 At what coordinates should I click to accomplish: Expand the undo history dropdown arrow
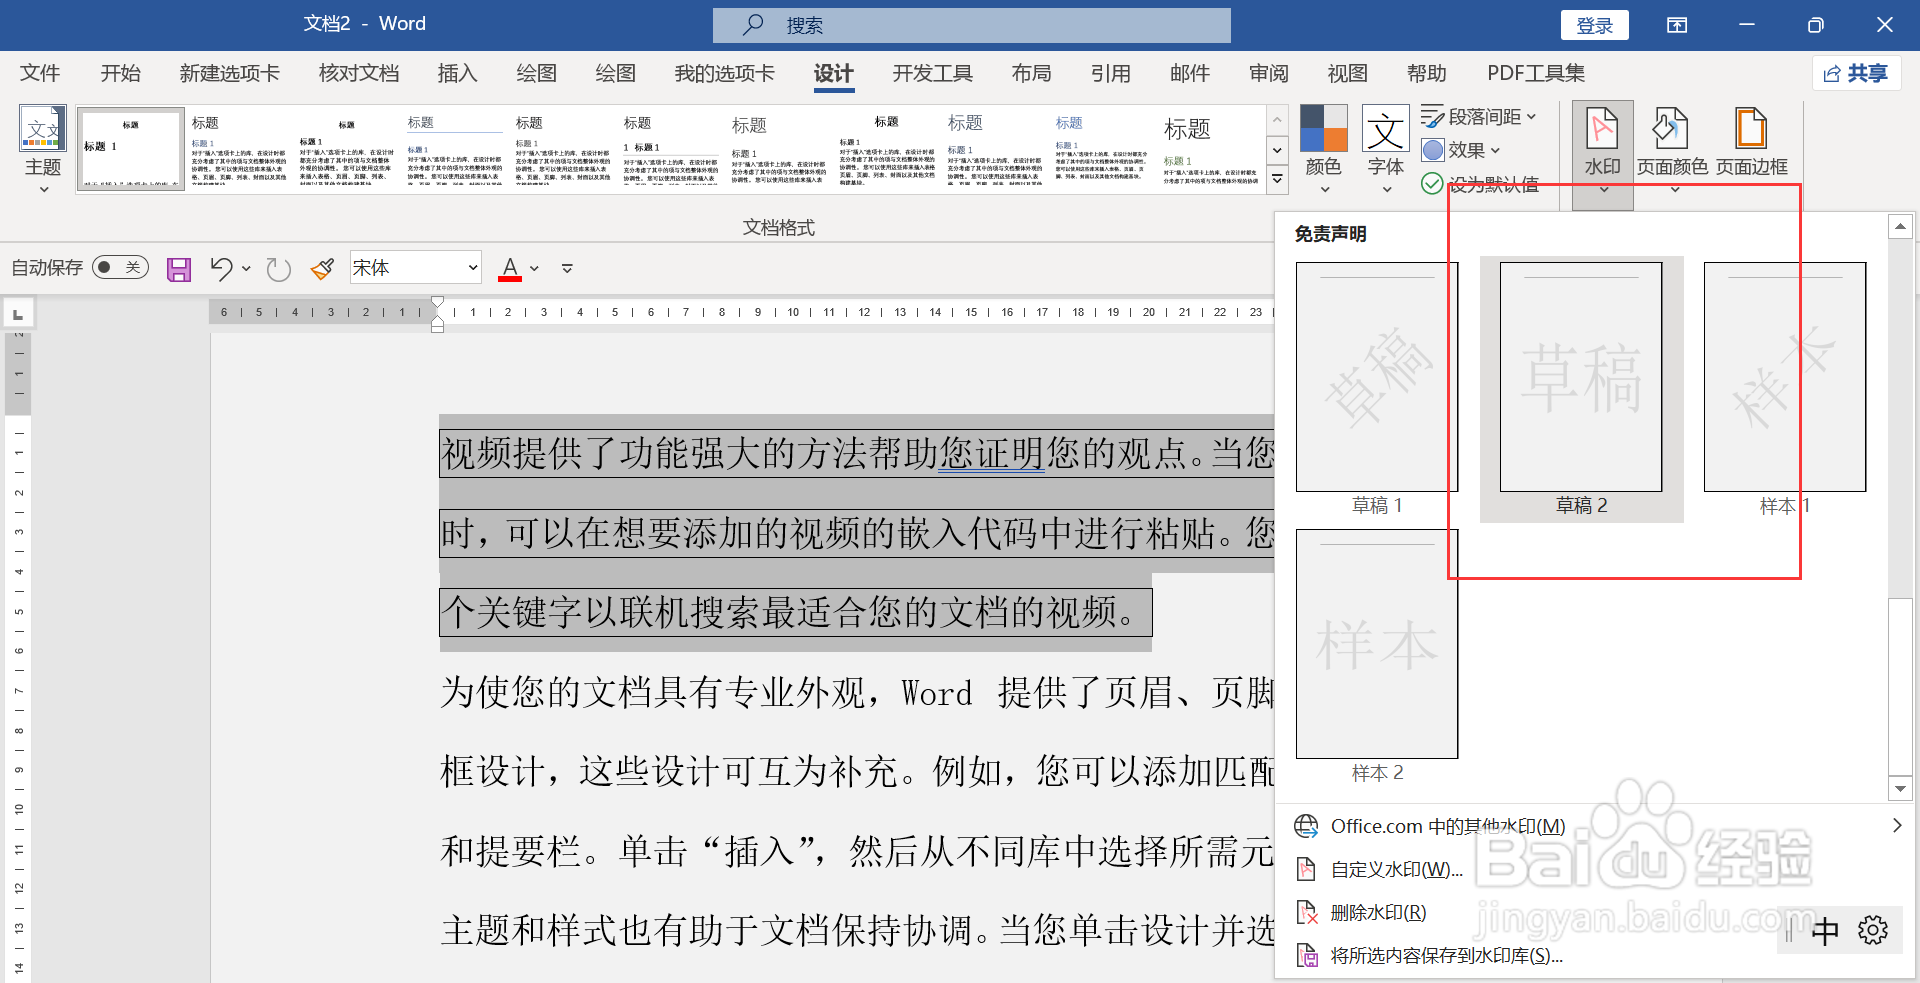click(246, 268)
